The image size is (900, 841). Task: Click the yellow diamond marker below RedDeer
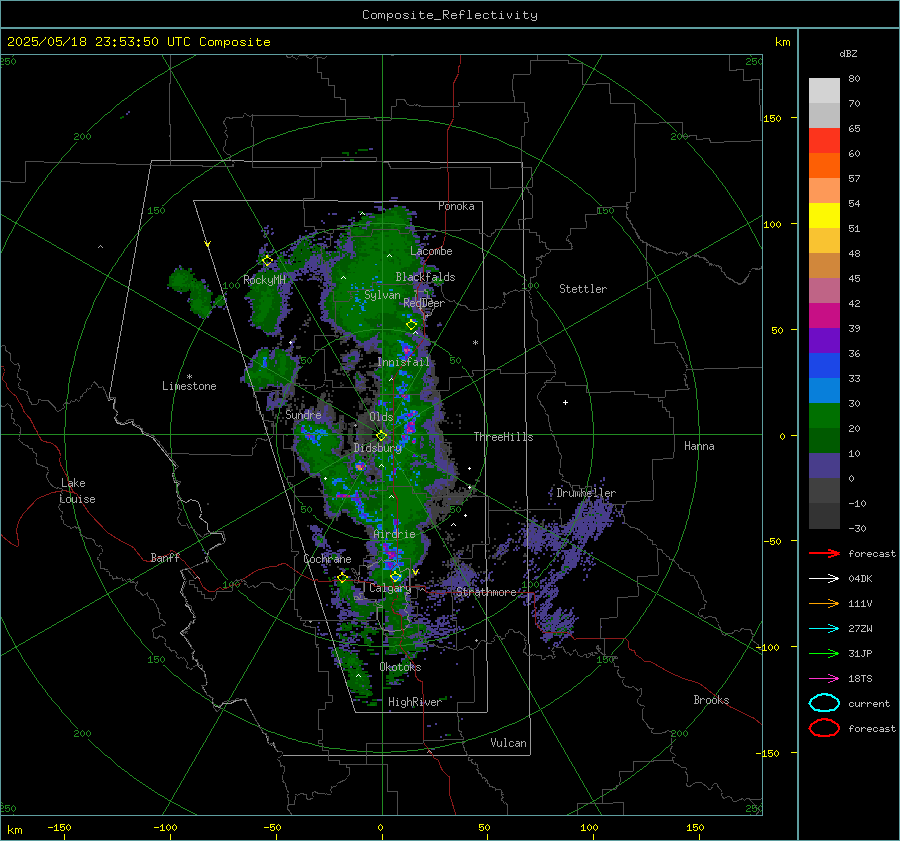(412, 325)
